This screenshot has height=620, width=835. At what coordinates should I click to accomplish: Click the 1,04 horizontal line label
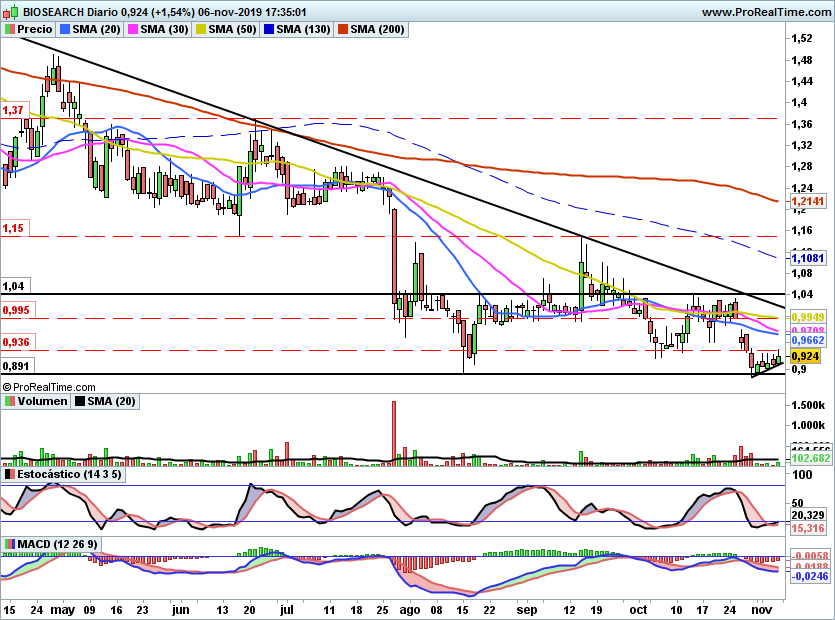coord(15,286)
